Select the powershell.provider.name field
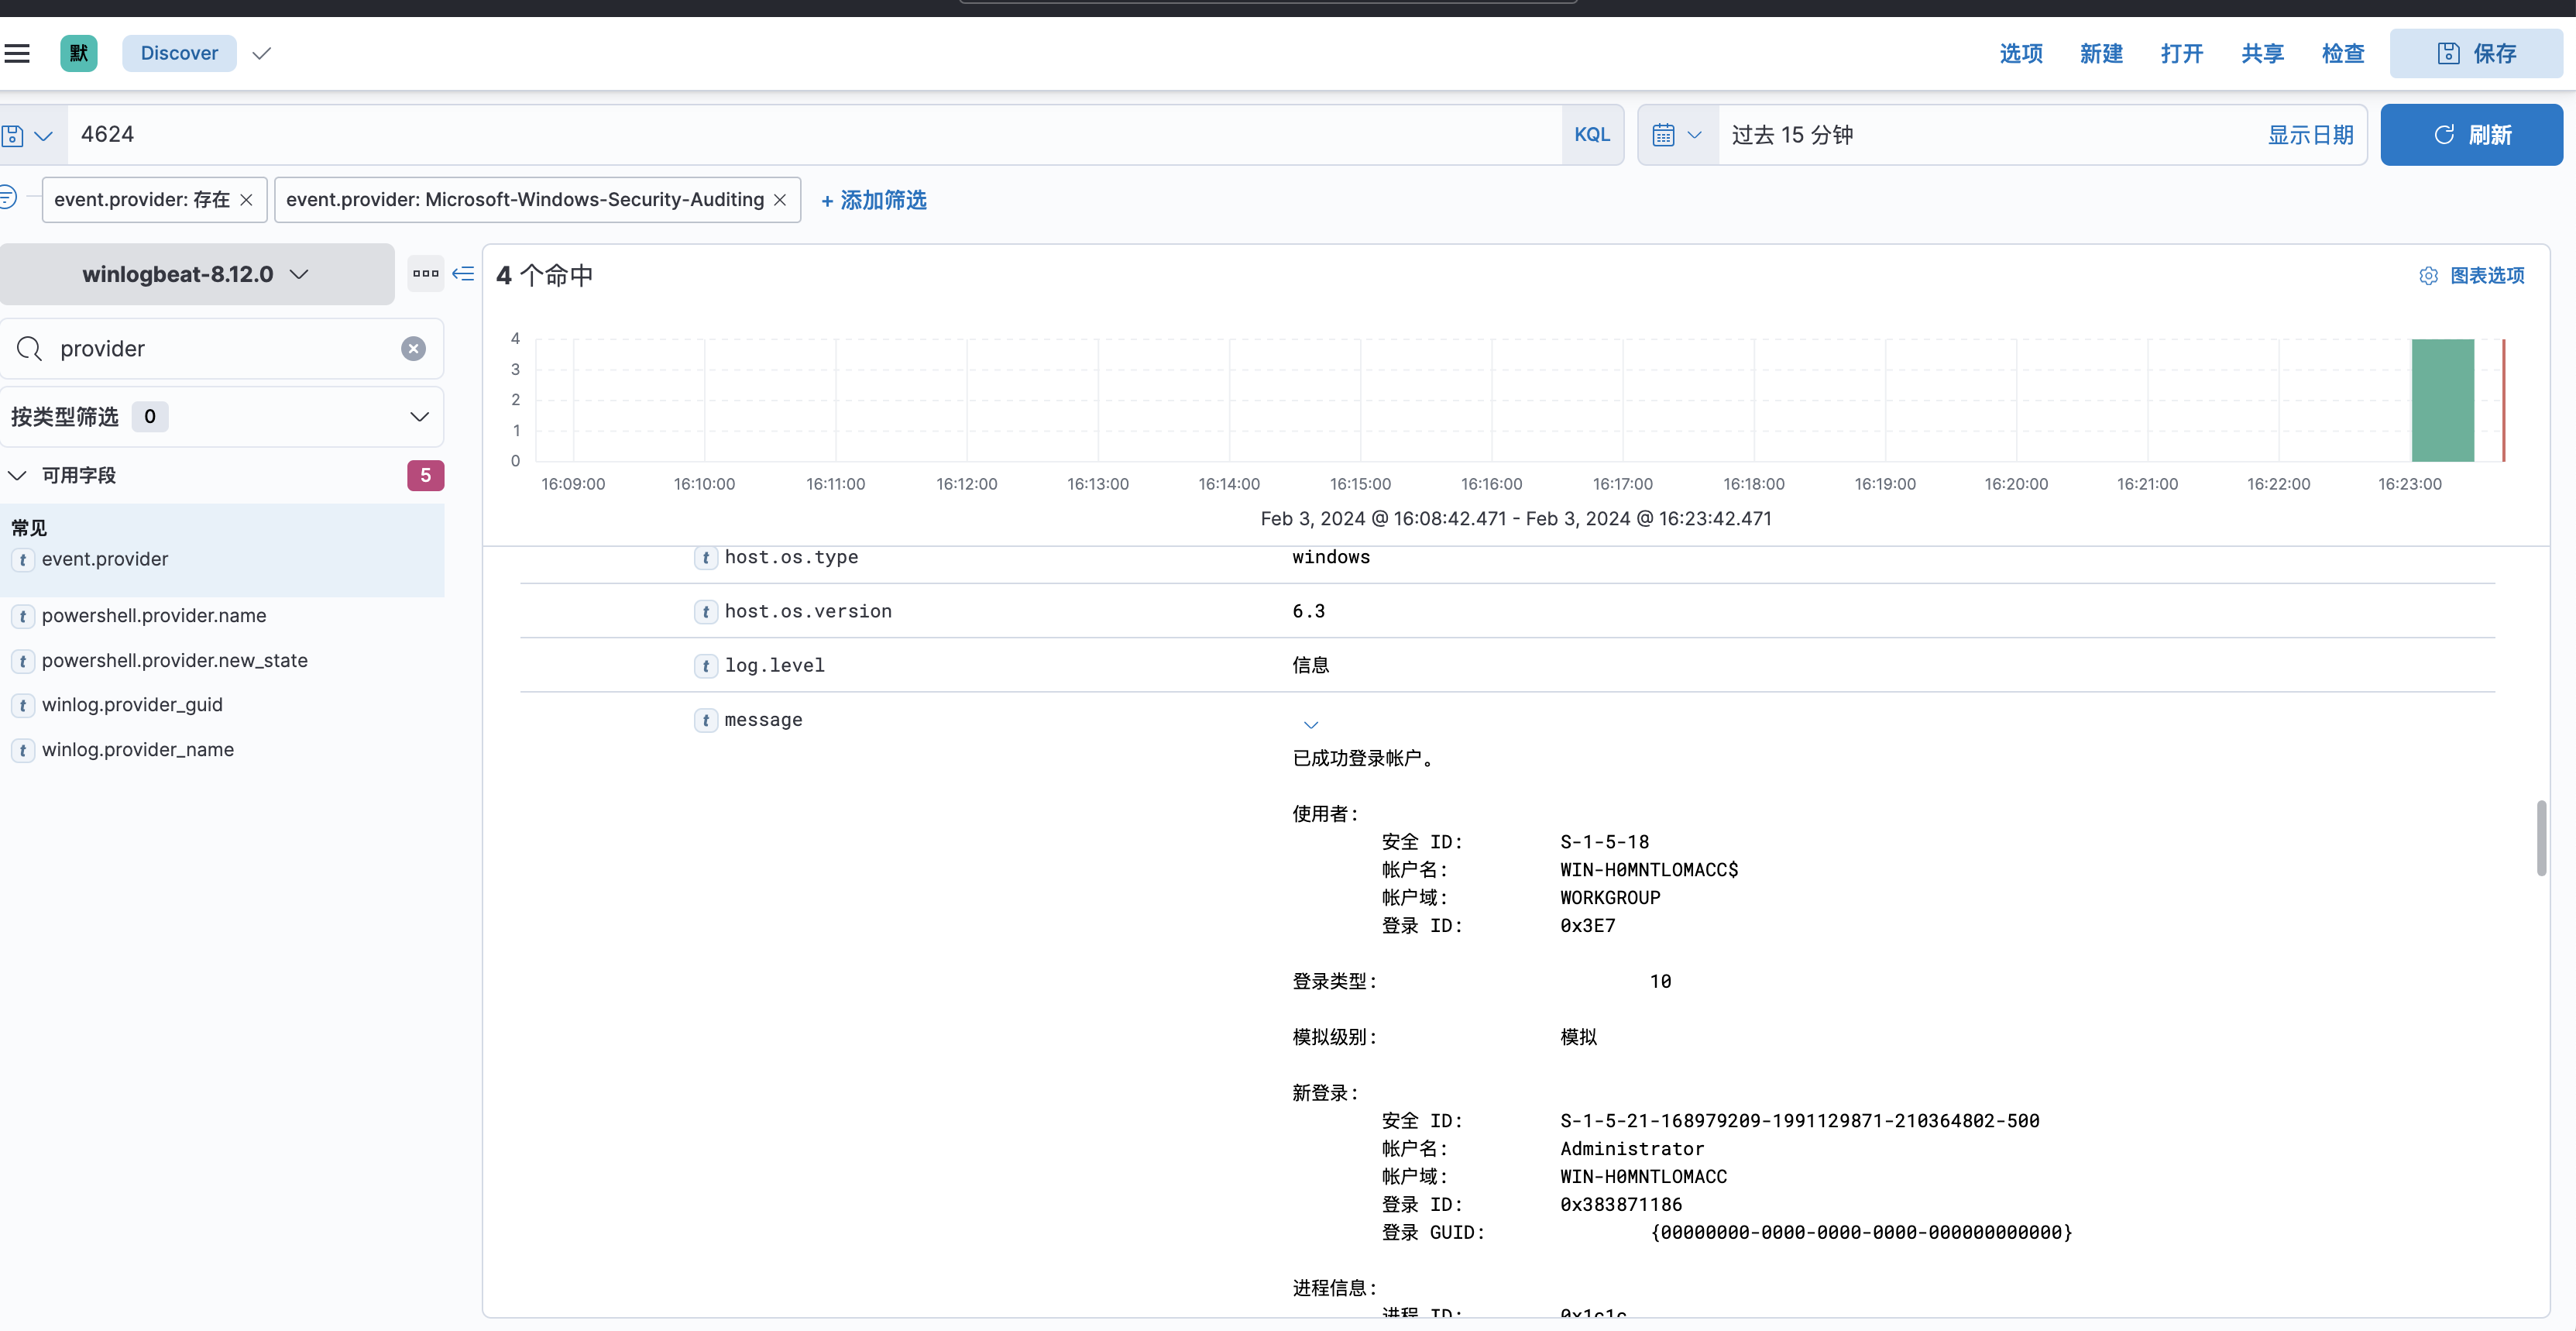 [x=154, y=616]
